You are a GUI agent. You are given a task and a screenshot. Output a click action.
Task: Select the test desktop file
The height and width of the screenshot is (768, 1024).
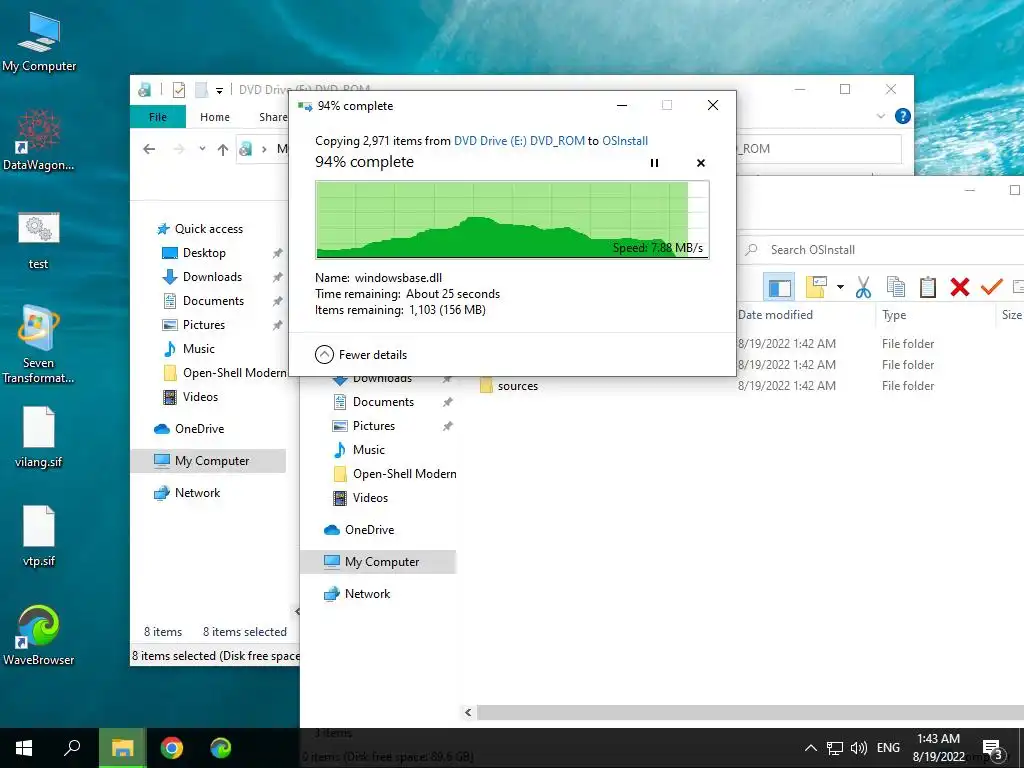pos(39,240)
